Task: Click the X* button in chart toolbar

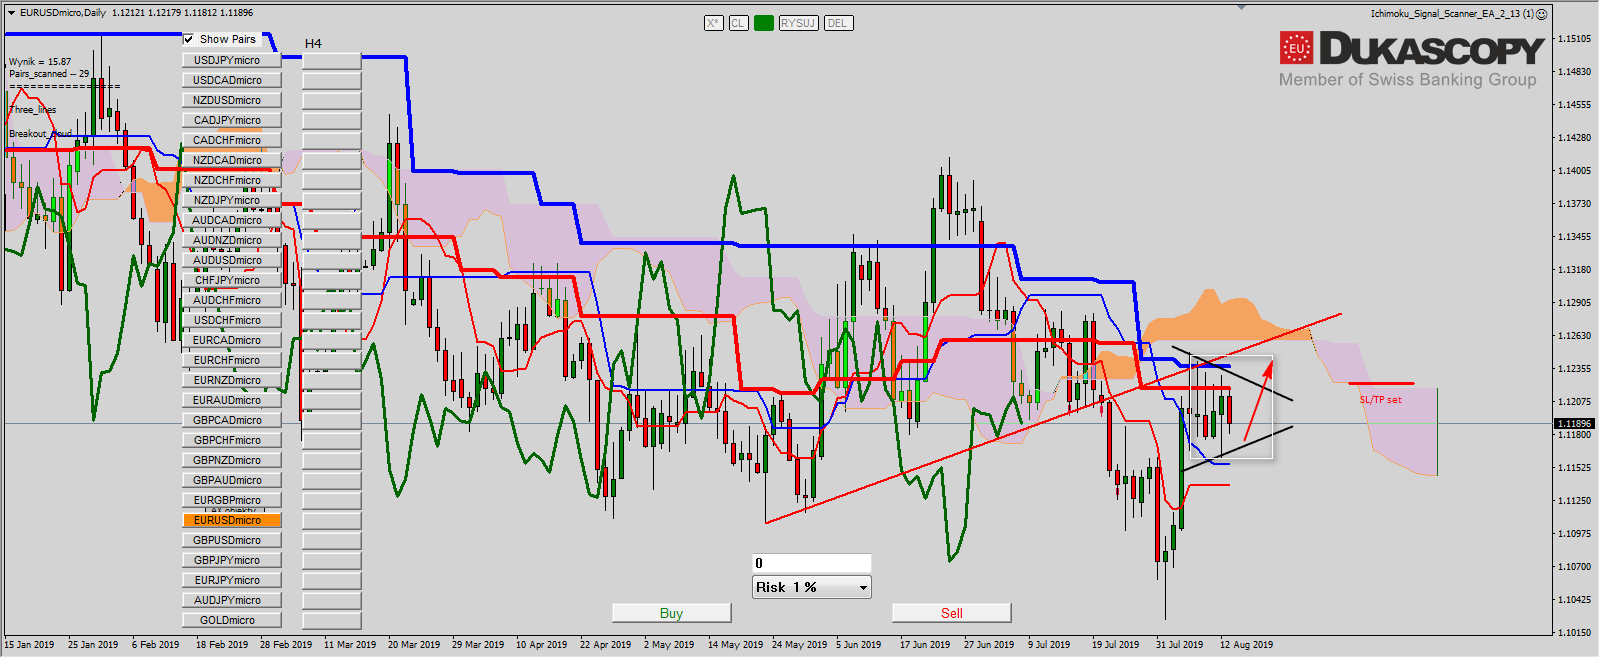Action: (713, 23)
